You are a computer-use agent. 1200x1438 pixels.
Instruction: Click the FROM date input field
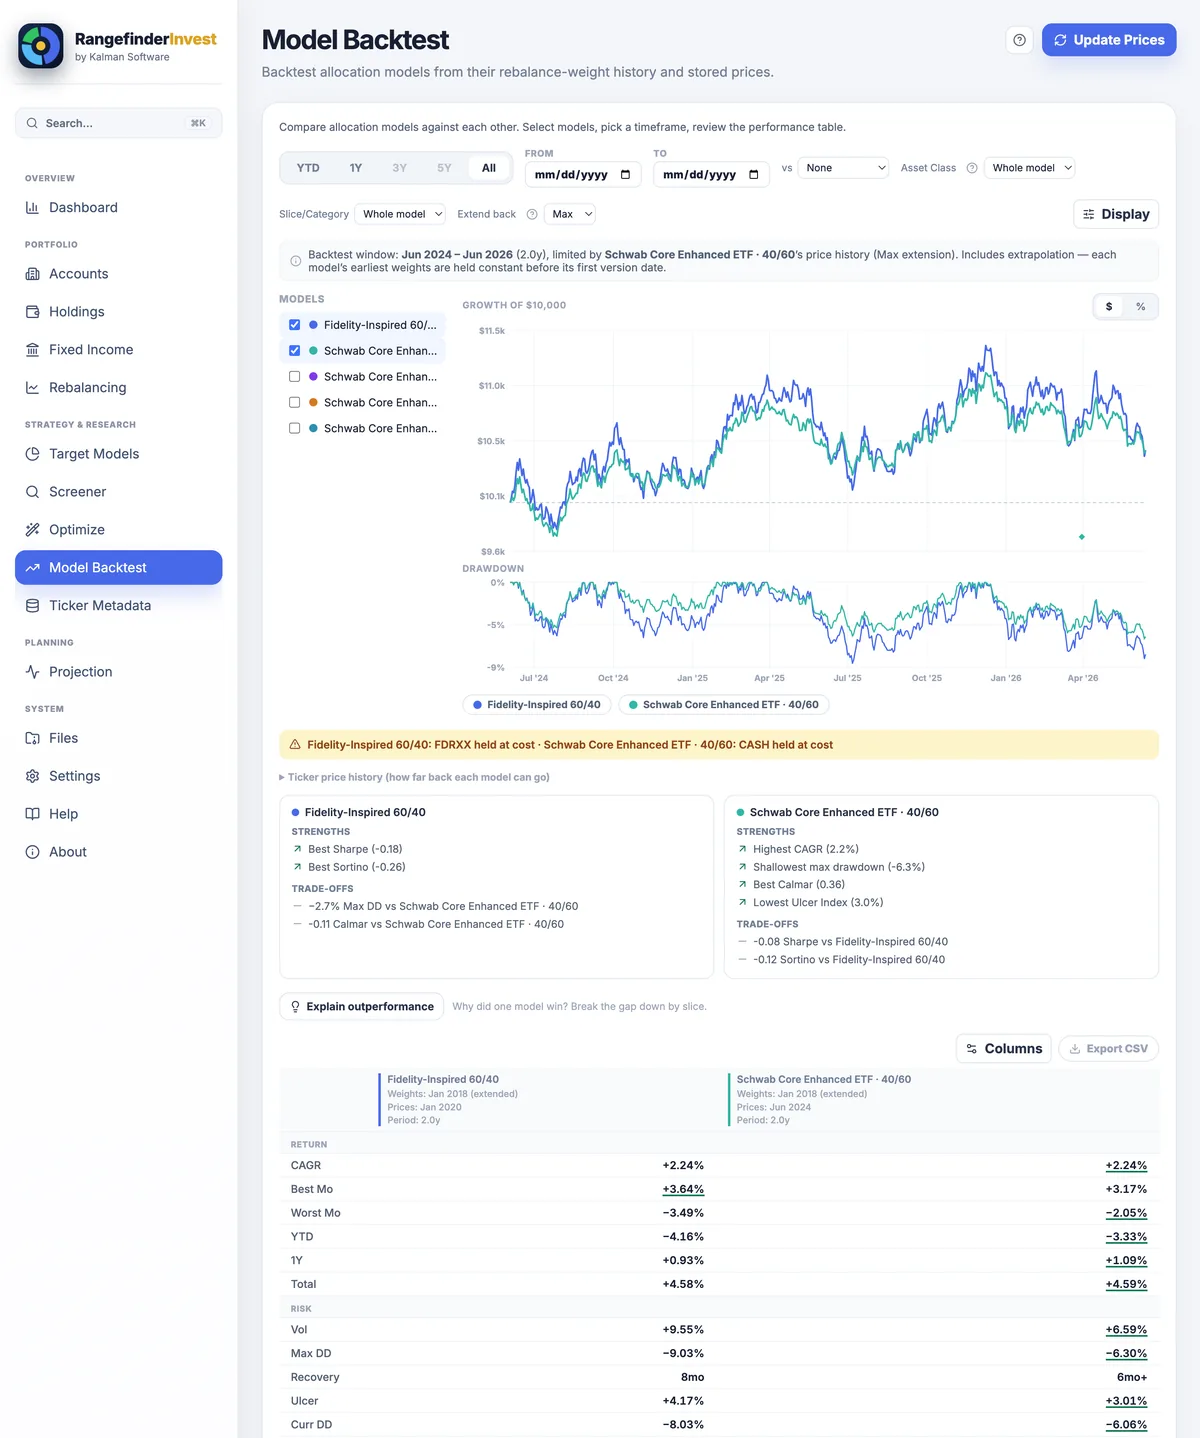(x=583, y=175)
